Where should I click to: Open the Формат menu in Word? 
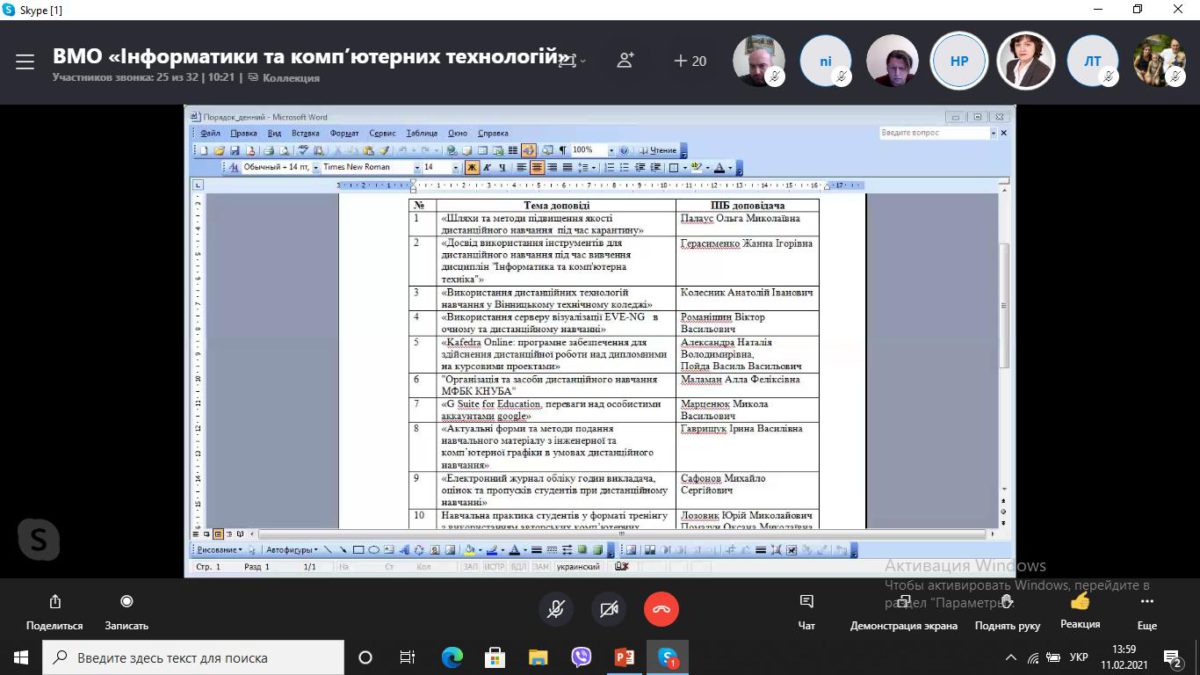tap(344, 133)
